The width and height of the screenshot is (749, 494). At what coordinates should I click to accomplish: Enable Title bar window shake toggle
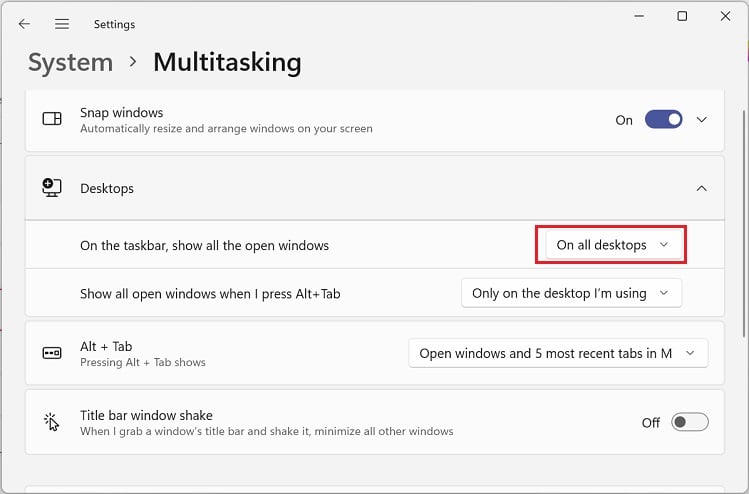689,422
